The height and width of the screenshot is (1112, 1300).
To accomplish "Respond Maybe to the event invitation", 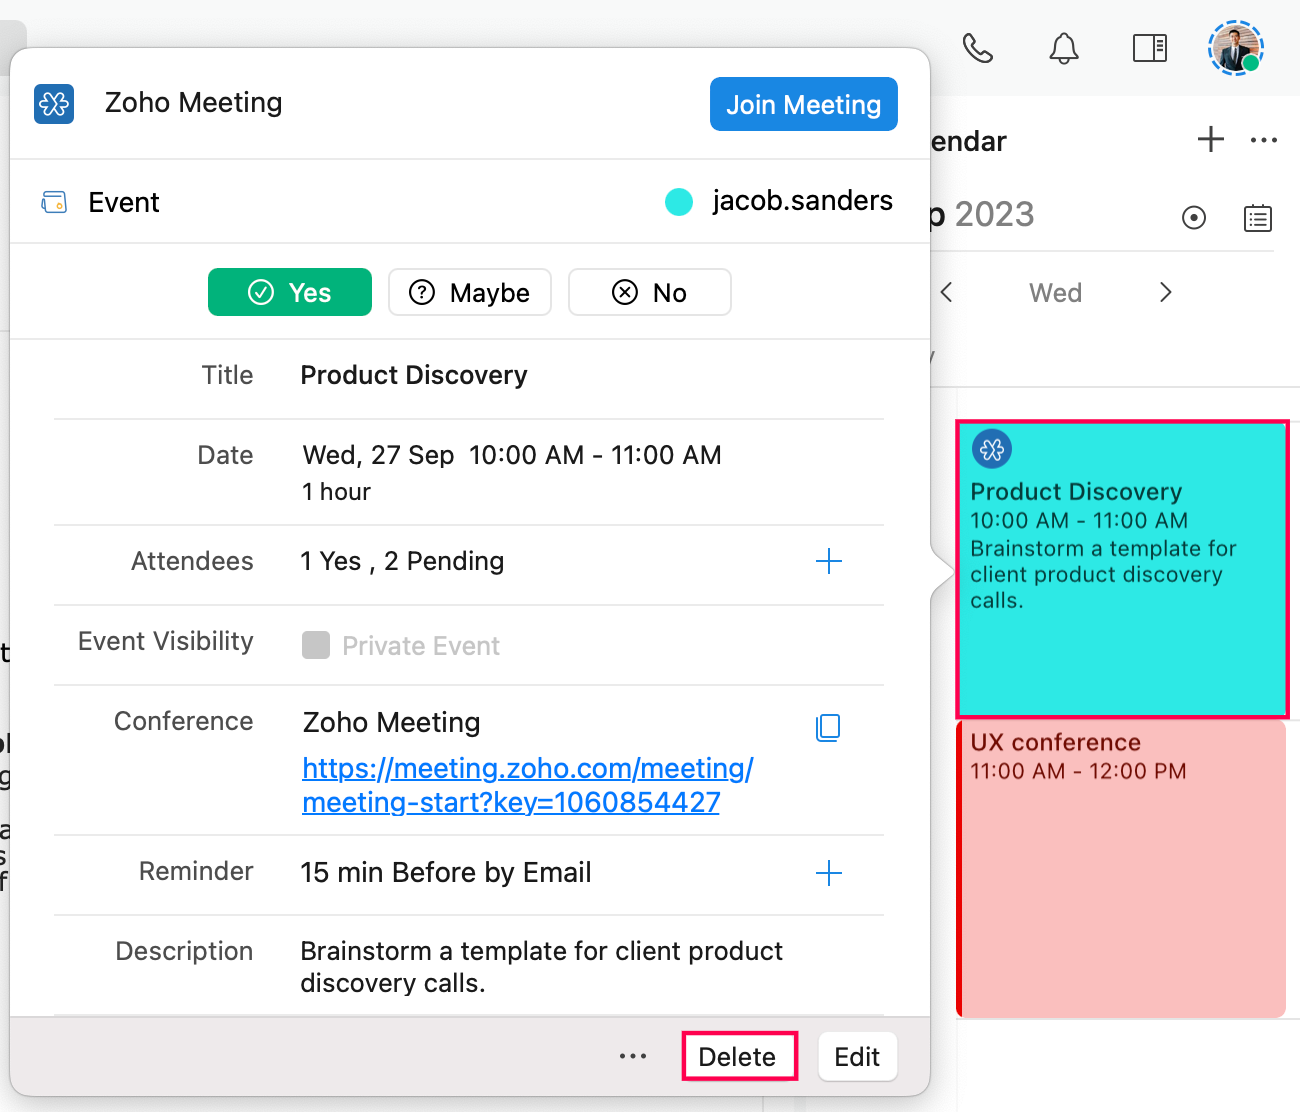I will [x=470, y=292].
